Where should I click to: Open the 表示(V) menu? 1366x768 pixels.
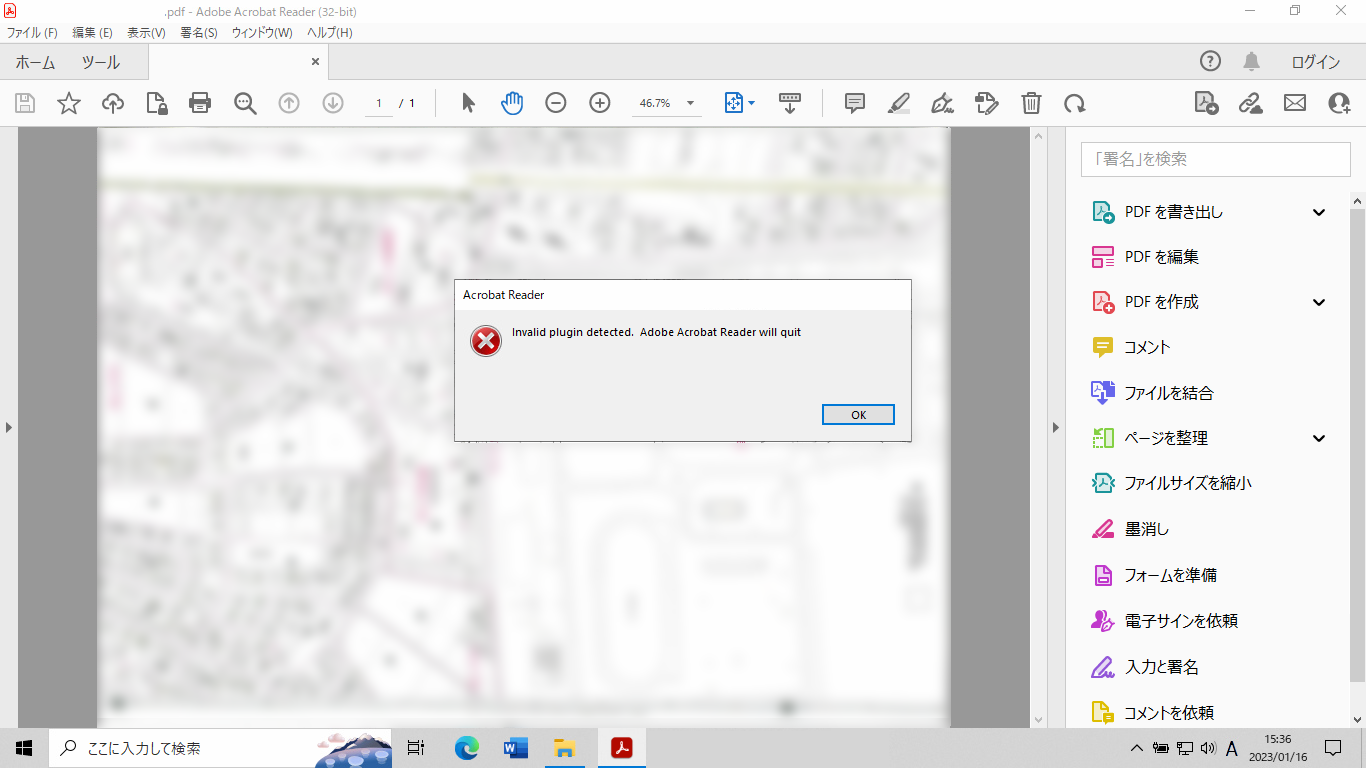pyautogui.click(x=146, y=33)
